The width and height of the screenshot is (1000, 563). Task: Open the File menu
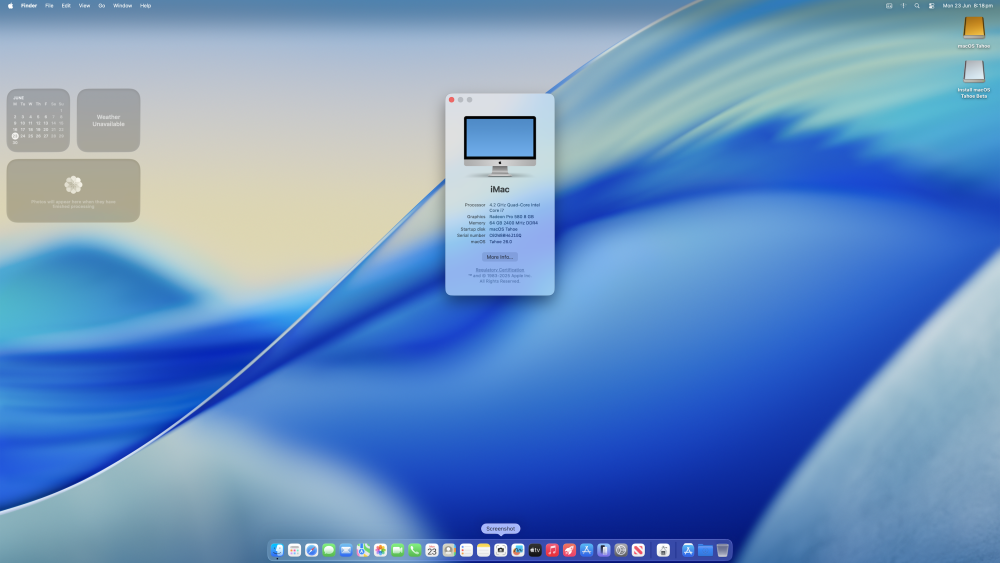point(49,6)
